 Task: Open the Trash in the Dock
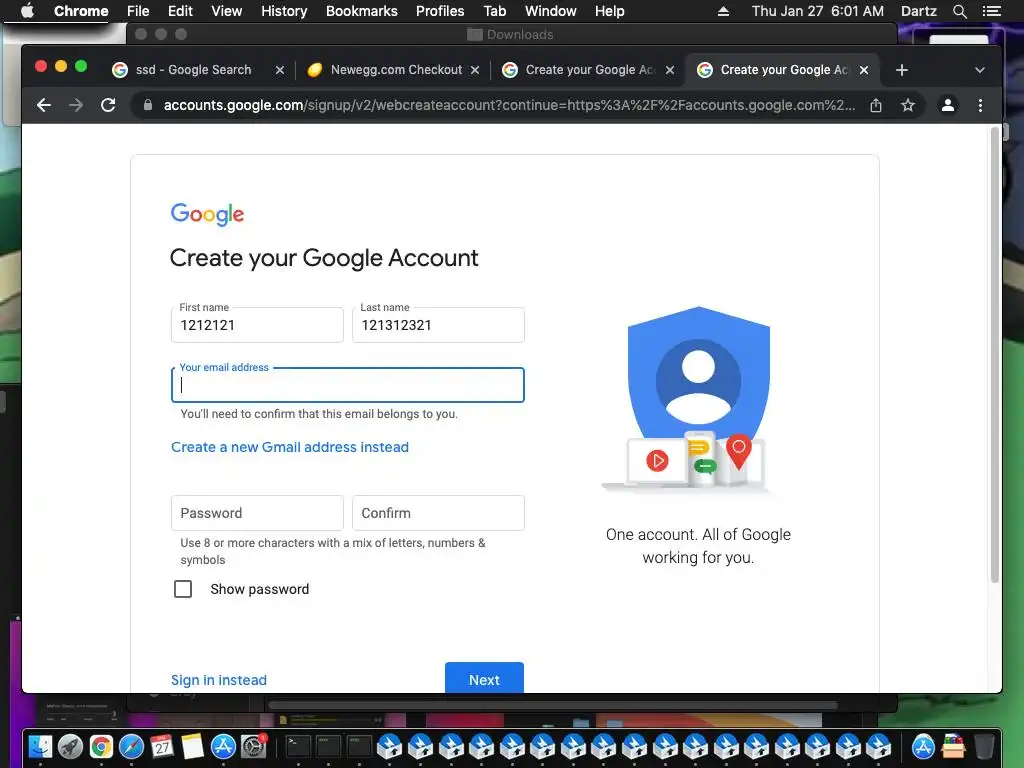(984, 746)
